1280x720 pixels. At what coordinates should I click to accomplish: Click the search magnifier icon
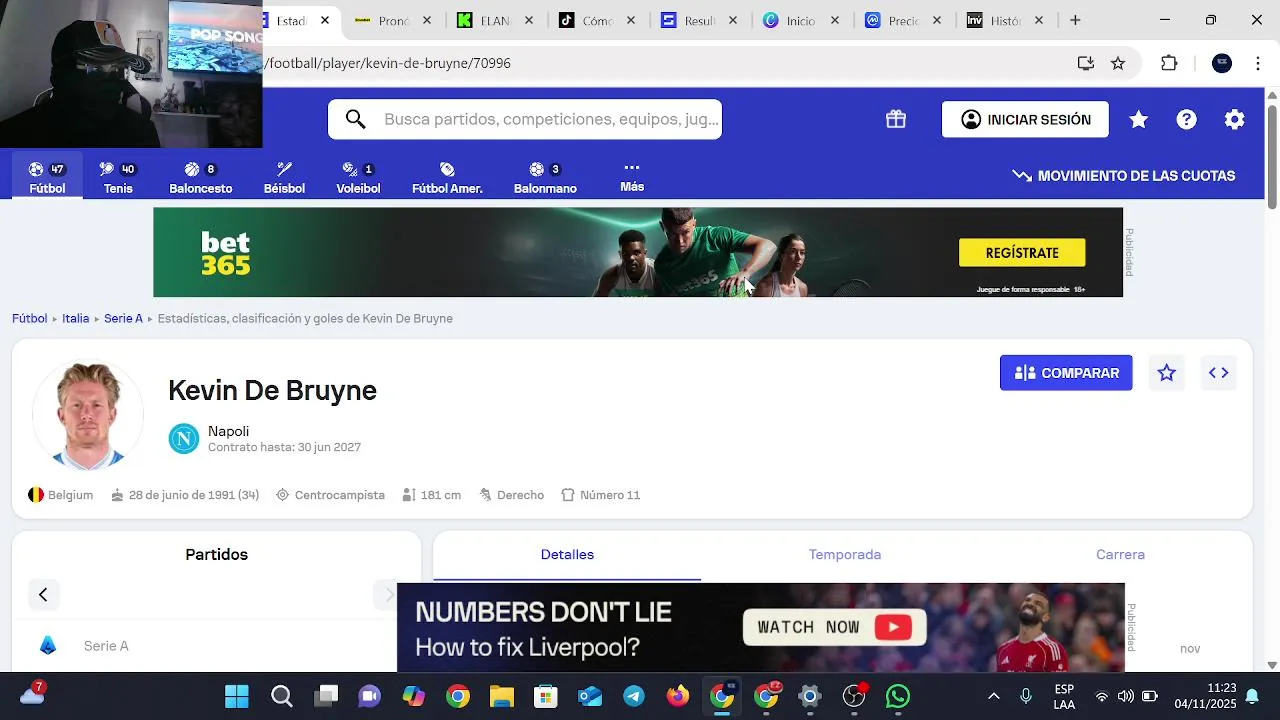click(x=355, y=120)
